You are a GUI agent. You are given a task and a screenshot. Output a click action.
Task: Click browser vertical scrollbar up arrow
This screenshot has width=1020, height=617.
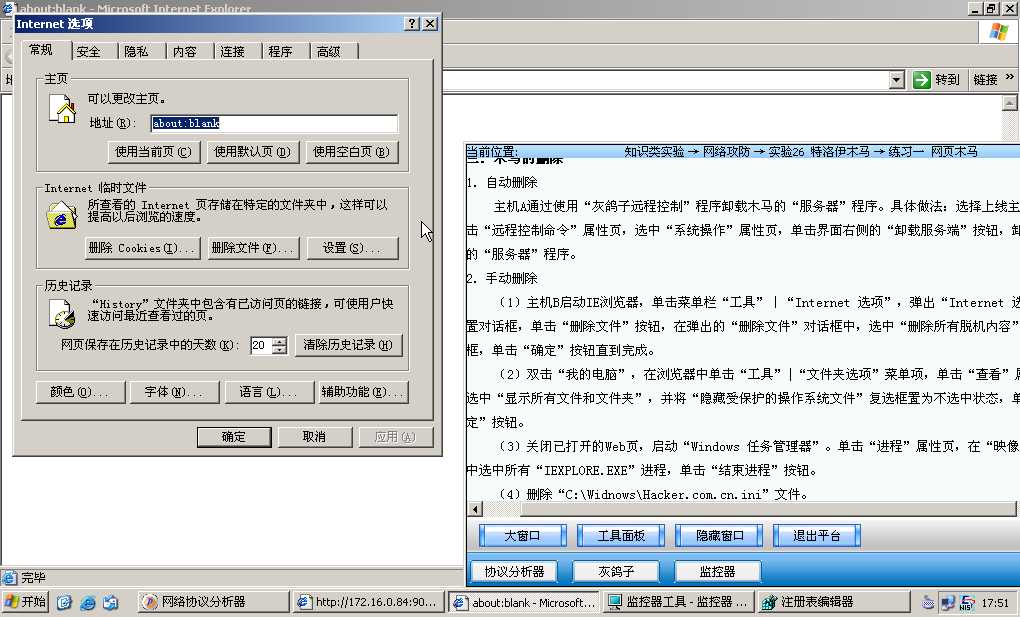click(1010, 103)
